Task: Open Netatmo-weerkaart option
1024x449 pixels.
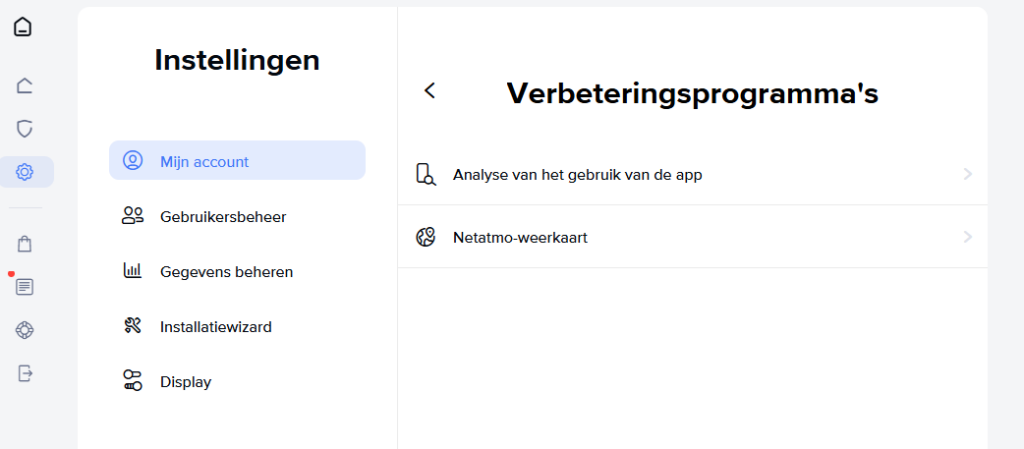Action: click(520, 237)
